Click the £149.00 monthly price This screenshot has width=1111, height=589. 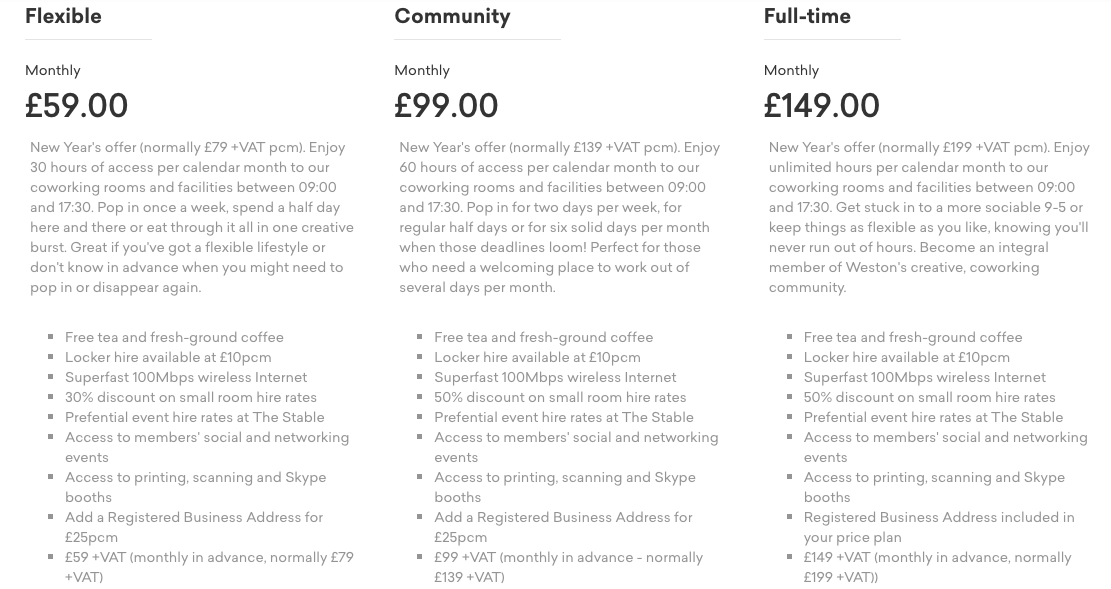pos(822,106)
